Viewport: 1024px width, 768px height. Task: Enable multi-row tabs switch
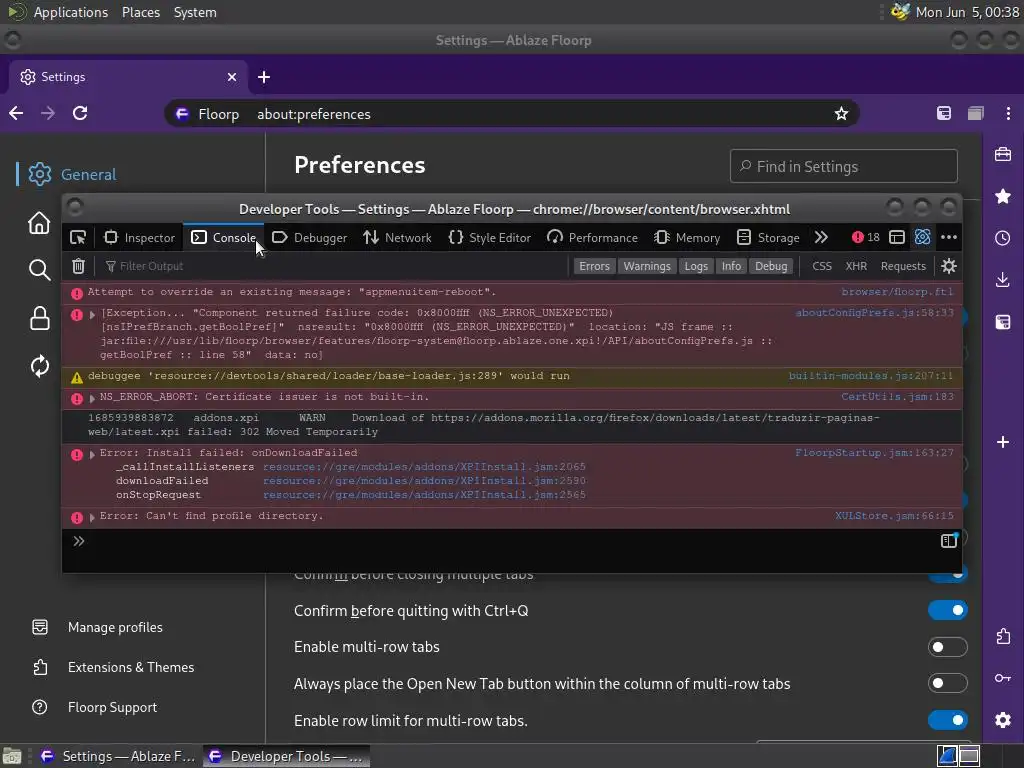948,647
